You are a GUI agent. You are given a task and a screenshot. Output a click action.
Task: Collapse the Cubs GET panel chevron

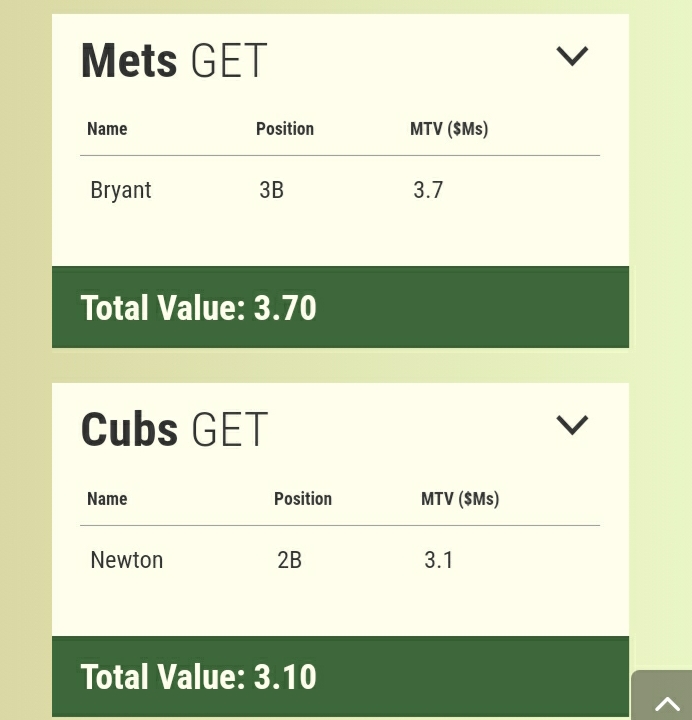572,425
